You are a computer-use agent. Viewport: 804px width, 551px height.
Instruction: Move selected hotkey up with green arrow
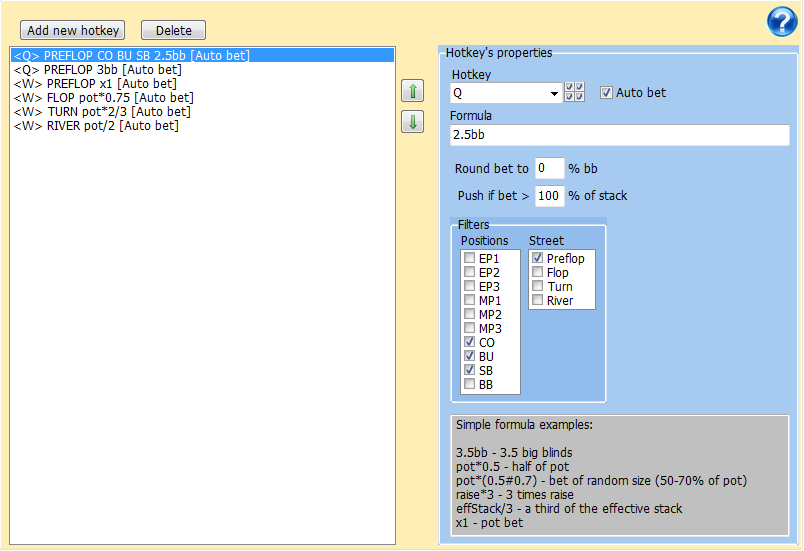[x=411, y=92]
